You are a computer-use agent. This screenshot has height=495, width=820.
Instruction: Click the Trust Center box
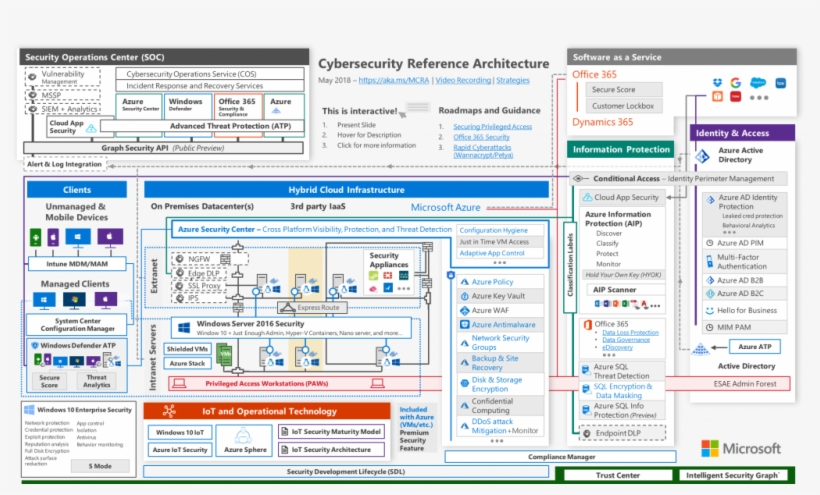(x=618, y=475)
